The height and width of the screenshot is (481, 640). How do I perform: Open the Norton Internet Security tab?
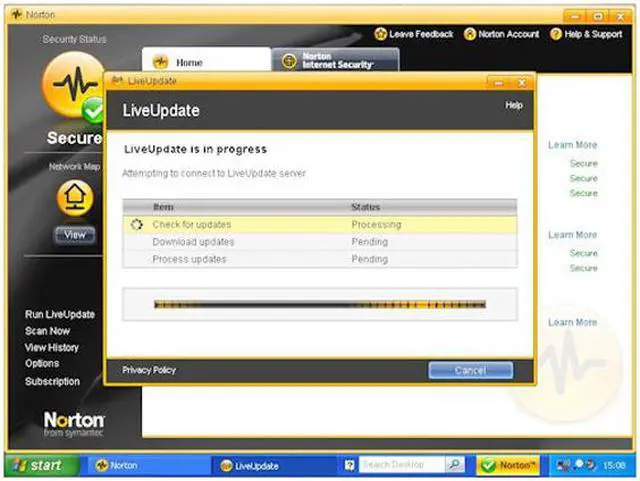pos(335,61)
